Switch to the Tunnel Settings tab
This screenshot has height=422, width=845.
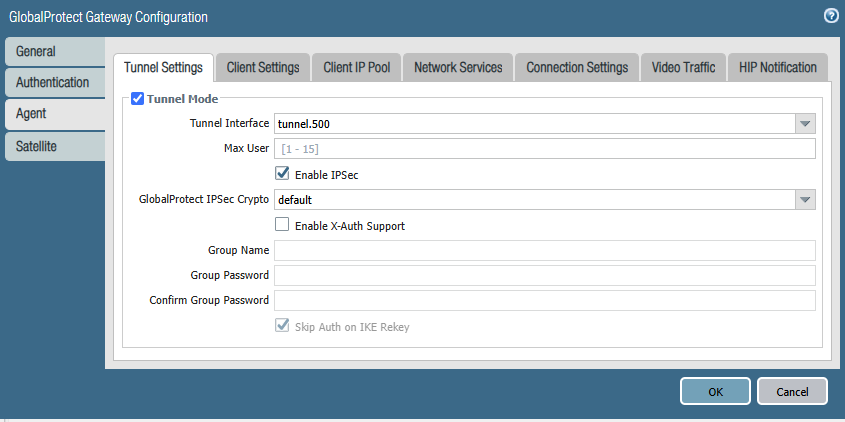[x=163, y=67]
